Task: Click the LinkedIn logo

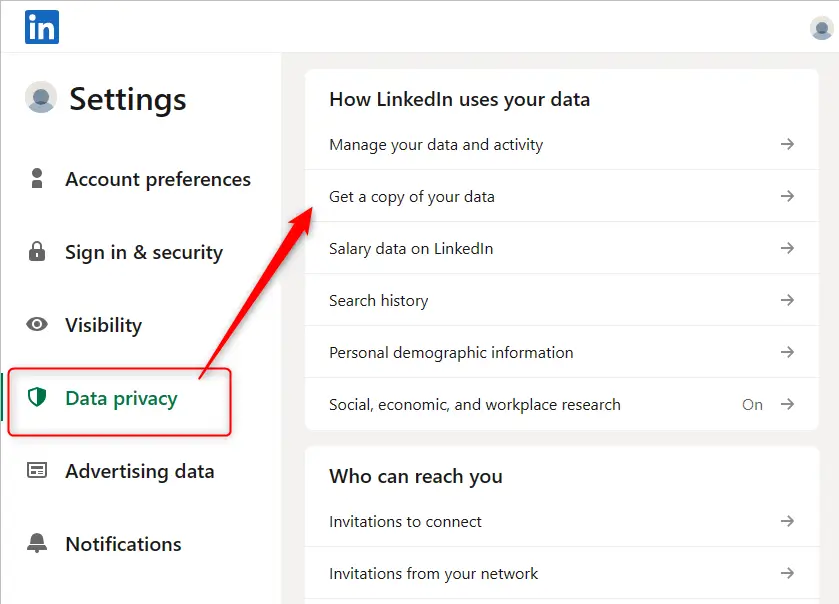Action: [41, 27]
